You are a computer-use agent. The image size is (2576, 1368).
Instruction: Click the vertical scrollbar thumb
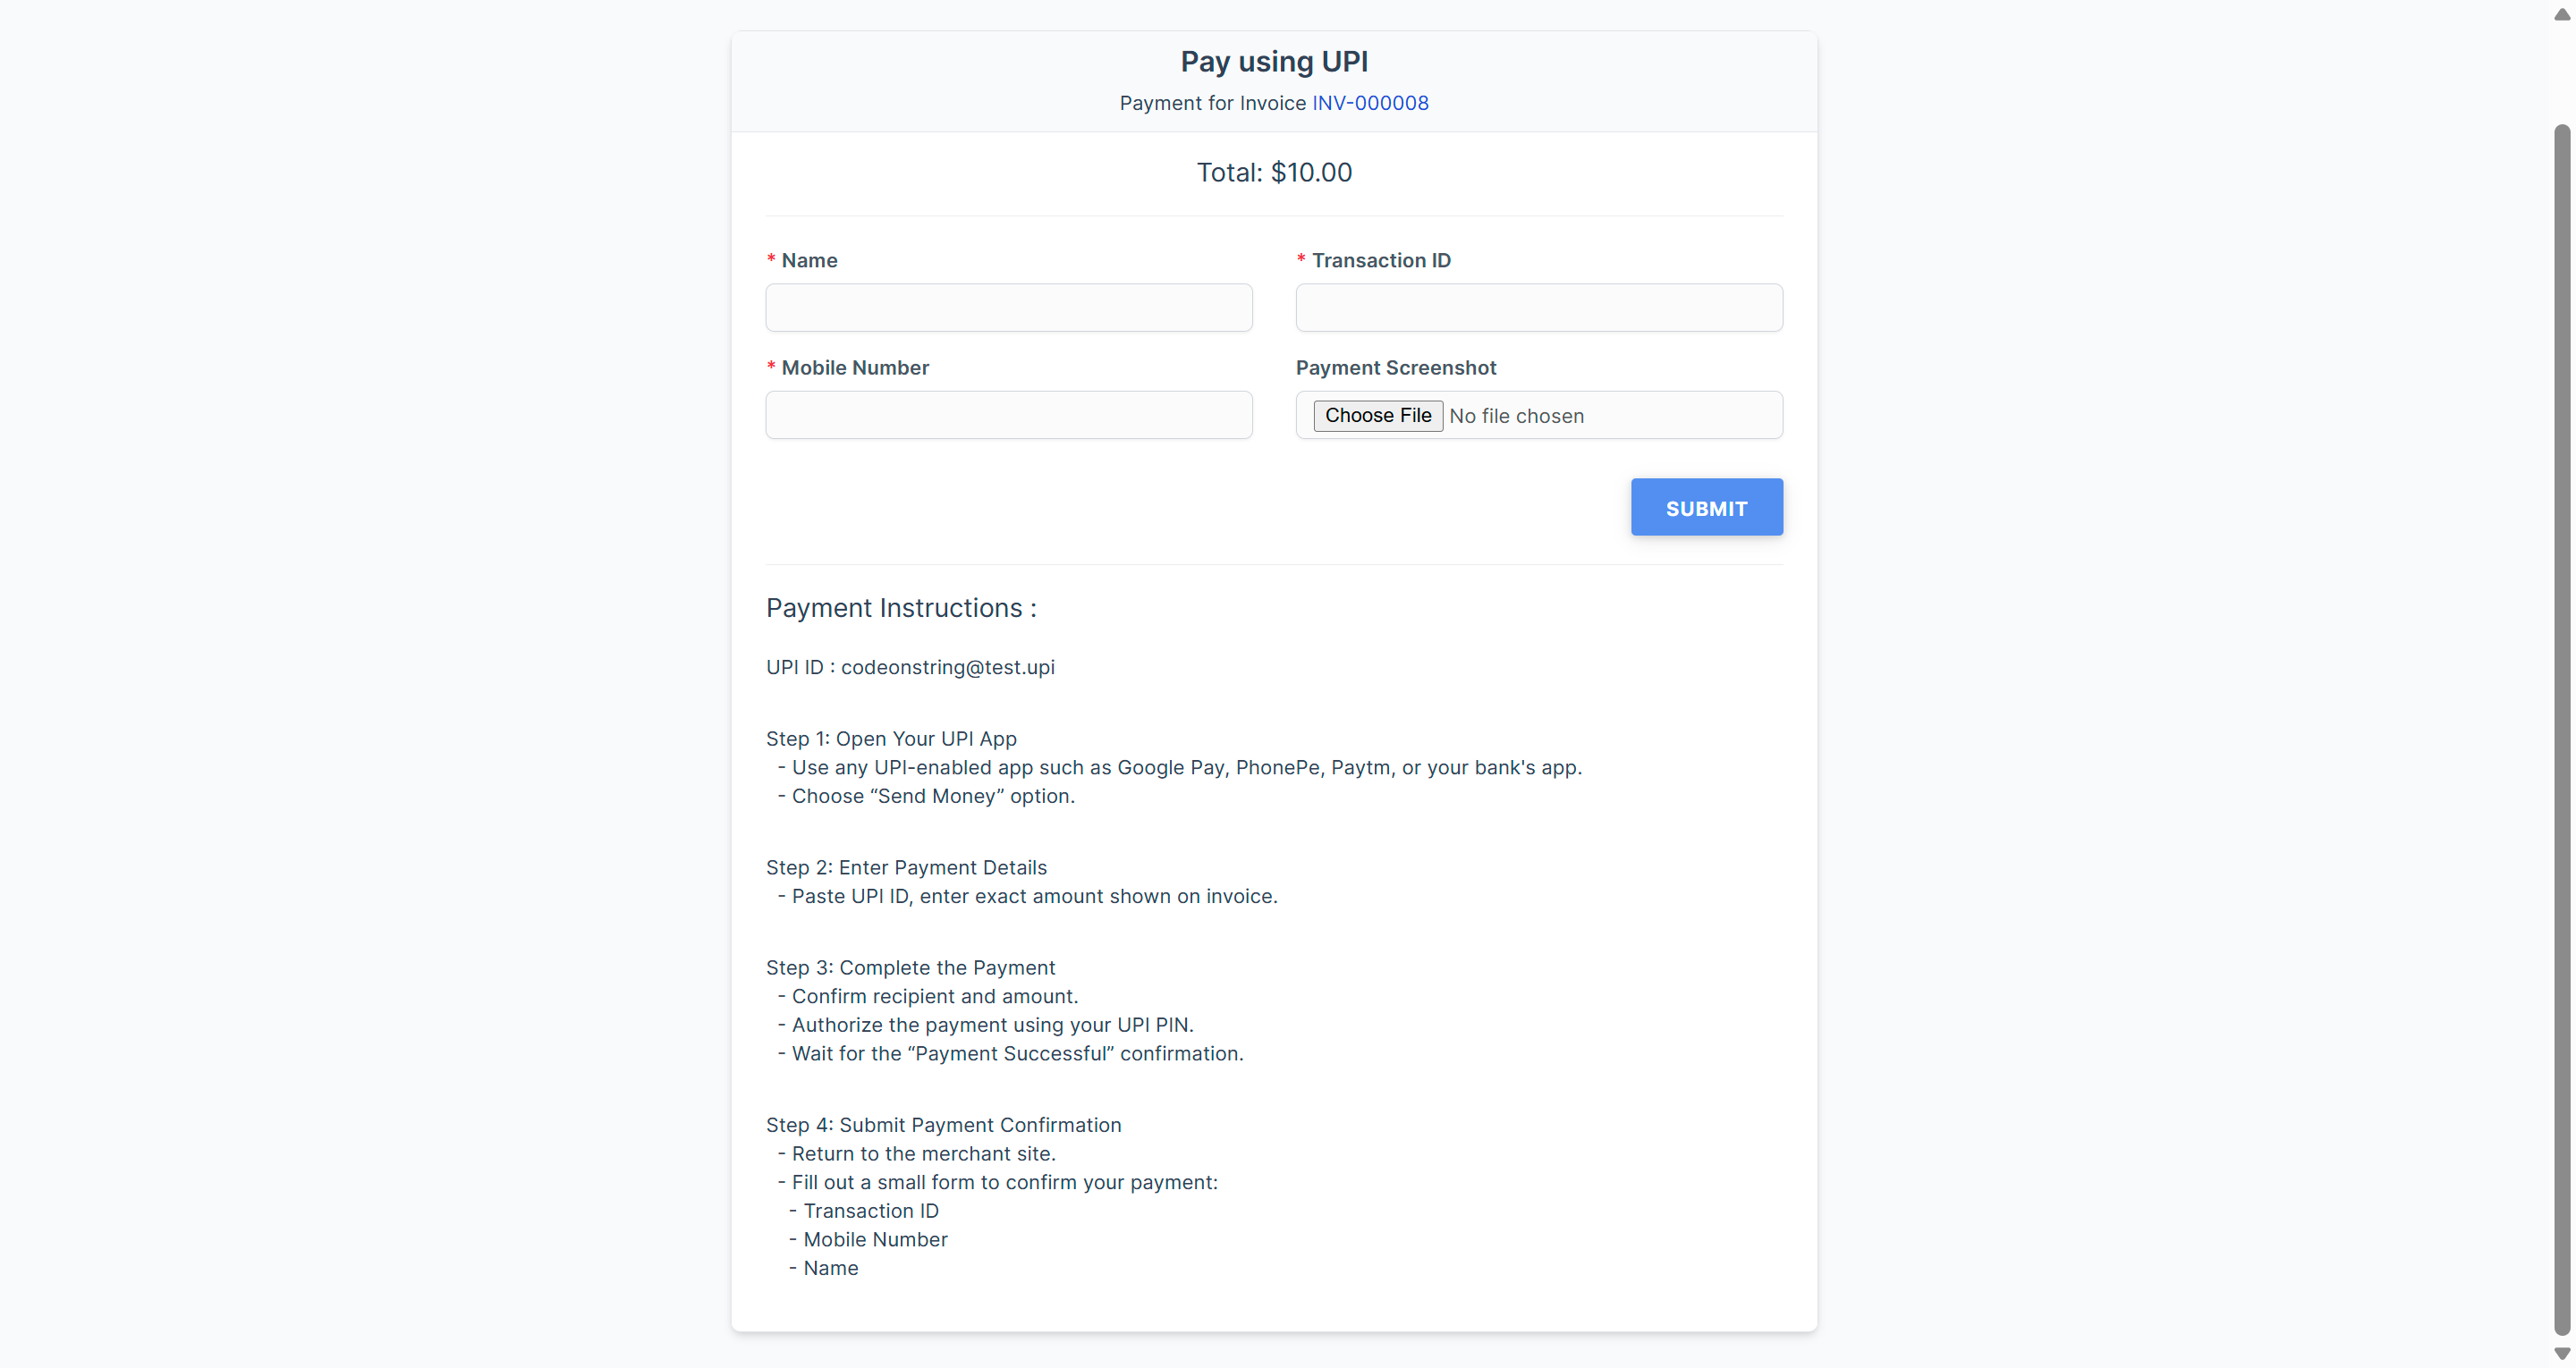[x=2562, y=730]
